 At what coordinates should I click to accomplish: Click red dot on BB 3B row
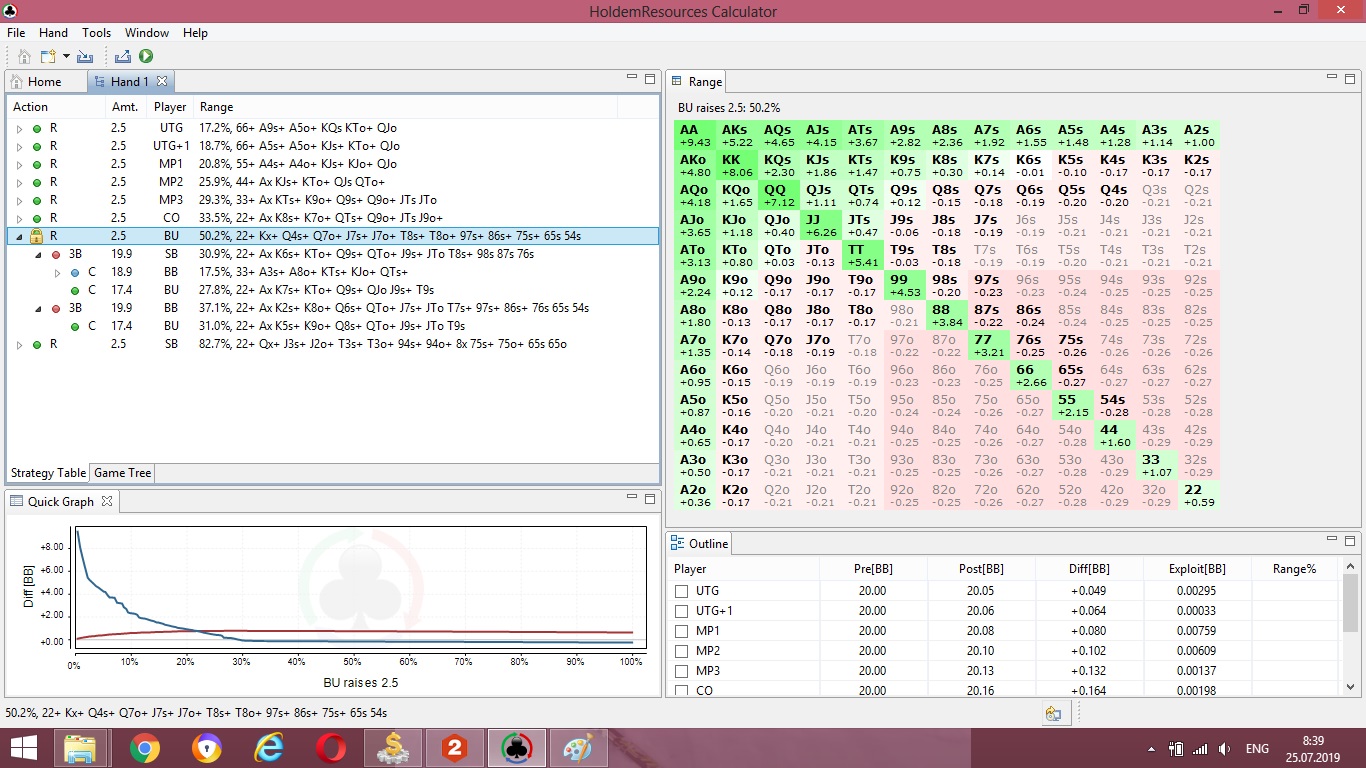56,309
